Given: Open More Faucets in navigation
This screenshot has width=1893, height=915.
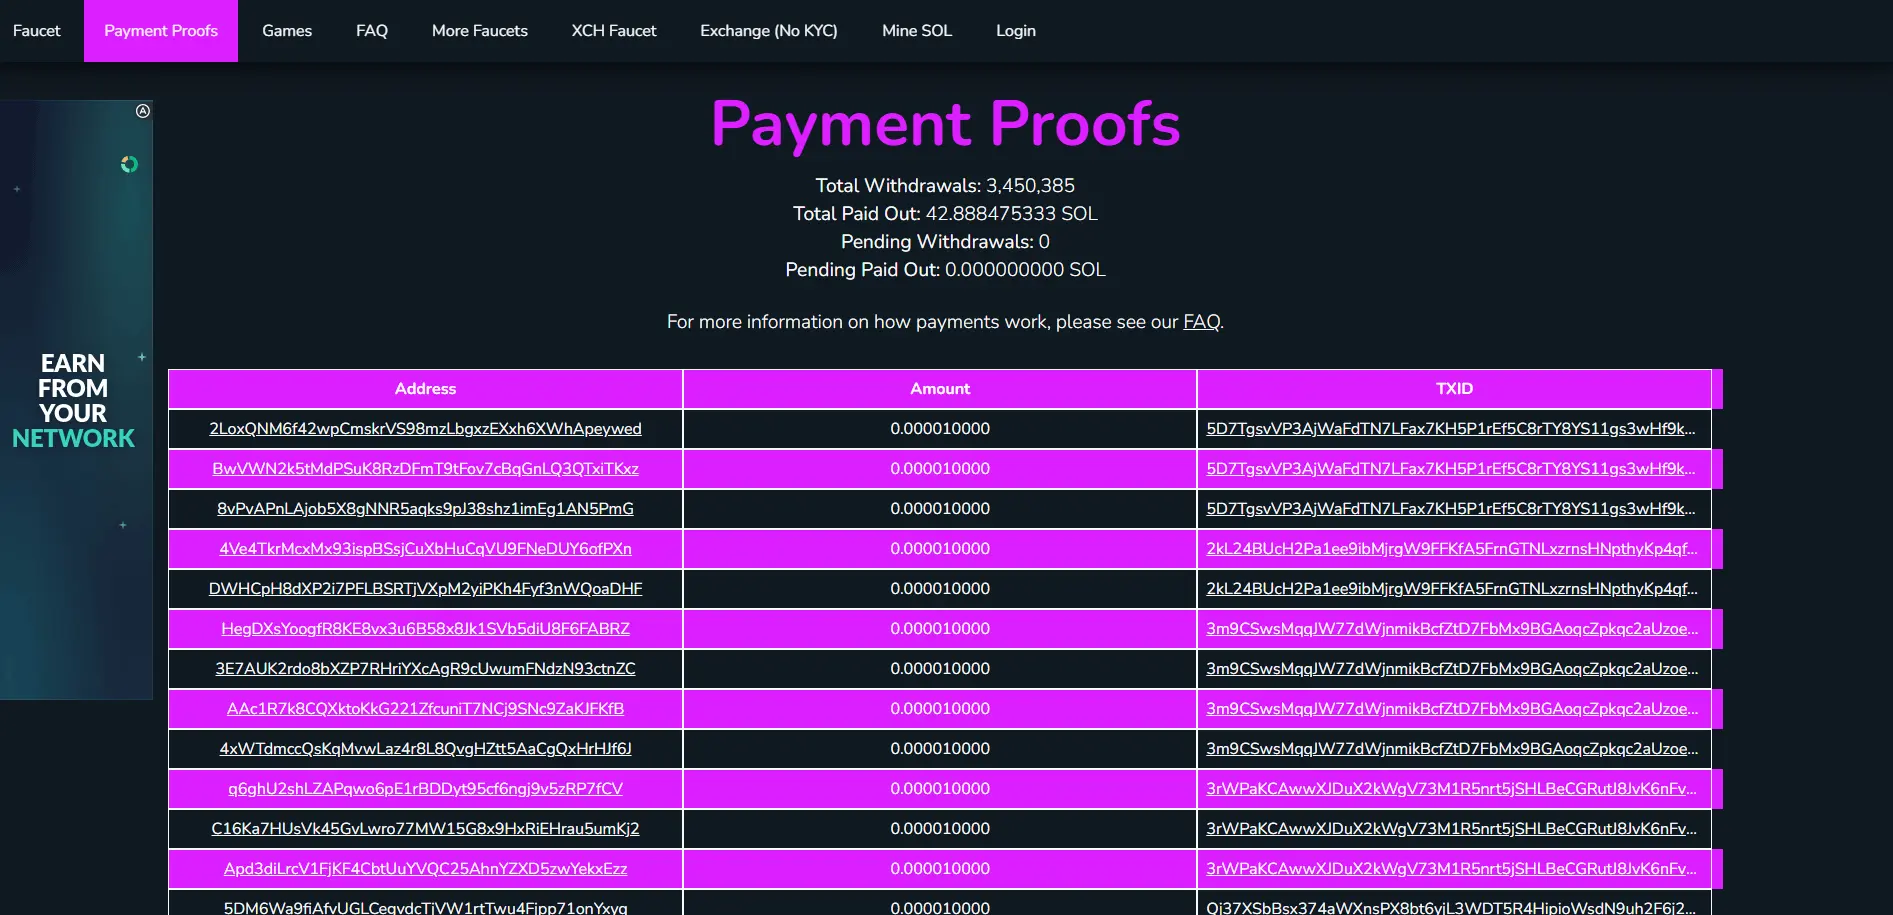Looking at the screenshot, I should click(480, 31).
